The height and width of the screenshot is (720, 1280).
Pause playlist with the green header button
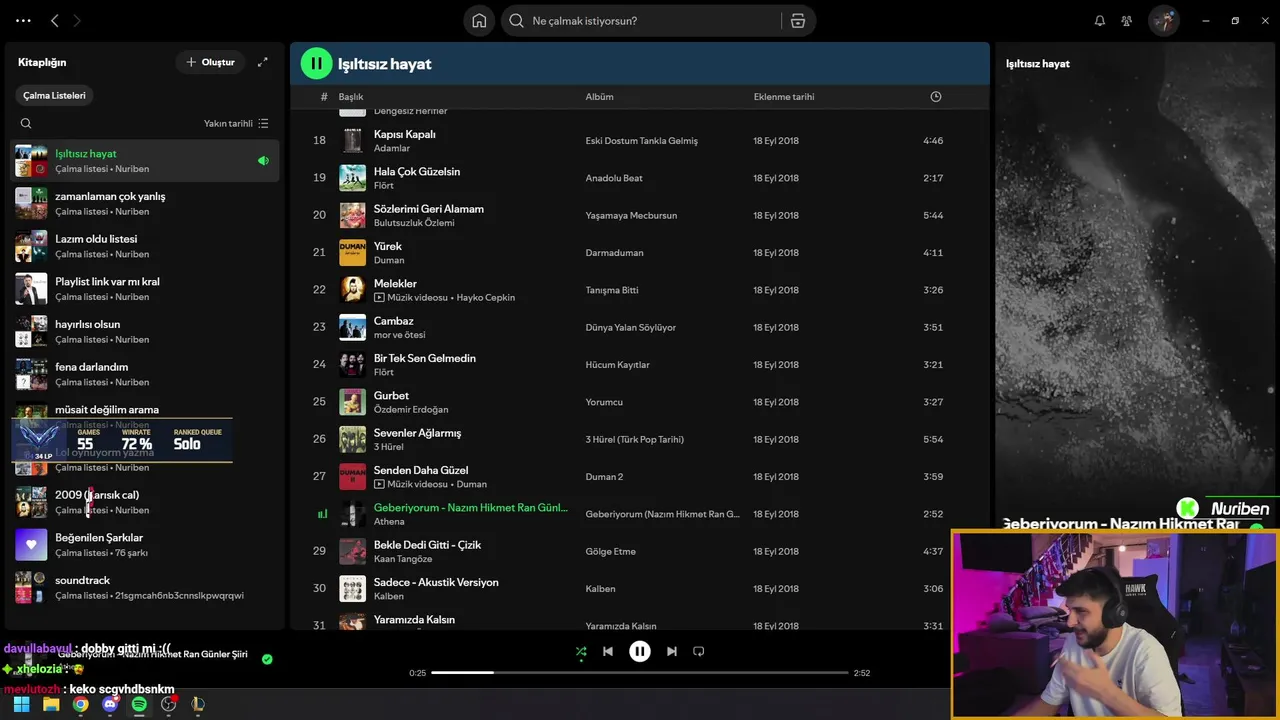click(316, 63)
